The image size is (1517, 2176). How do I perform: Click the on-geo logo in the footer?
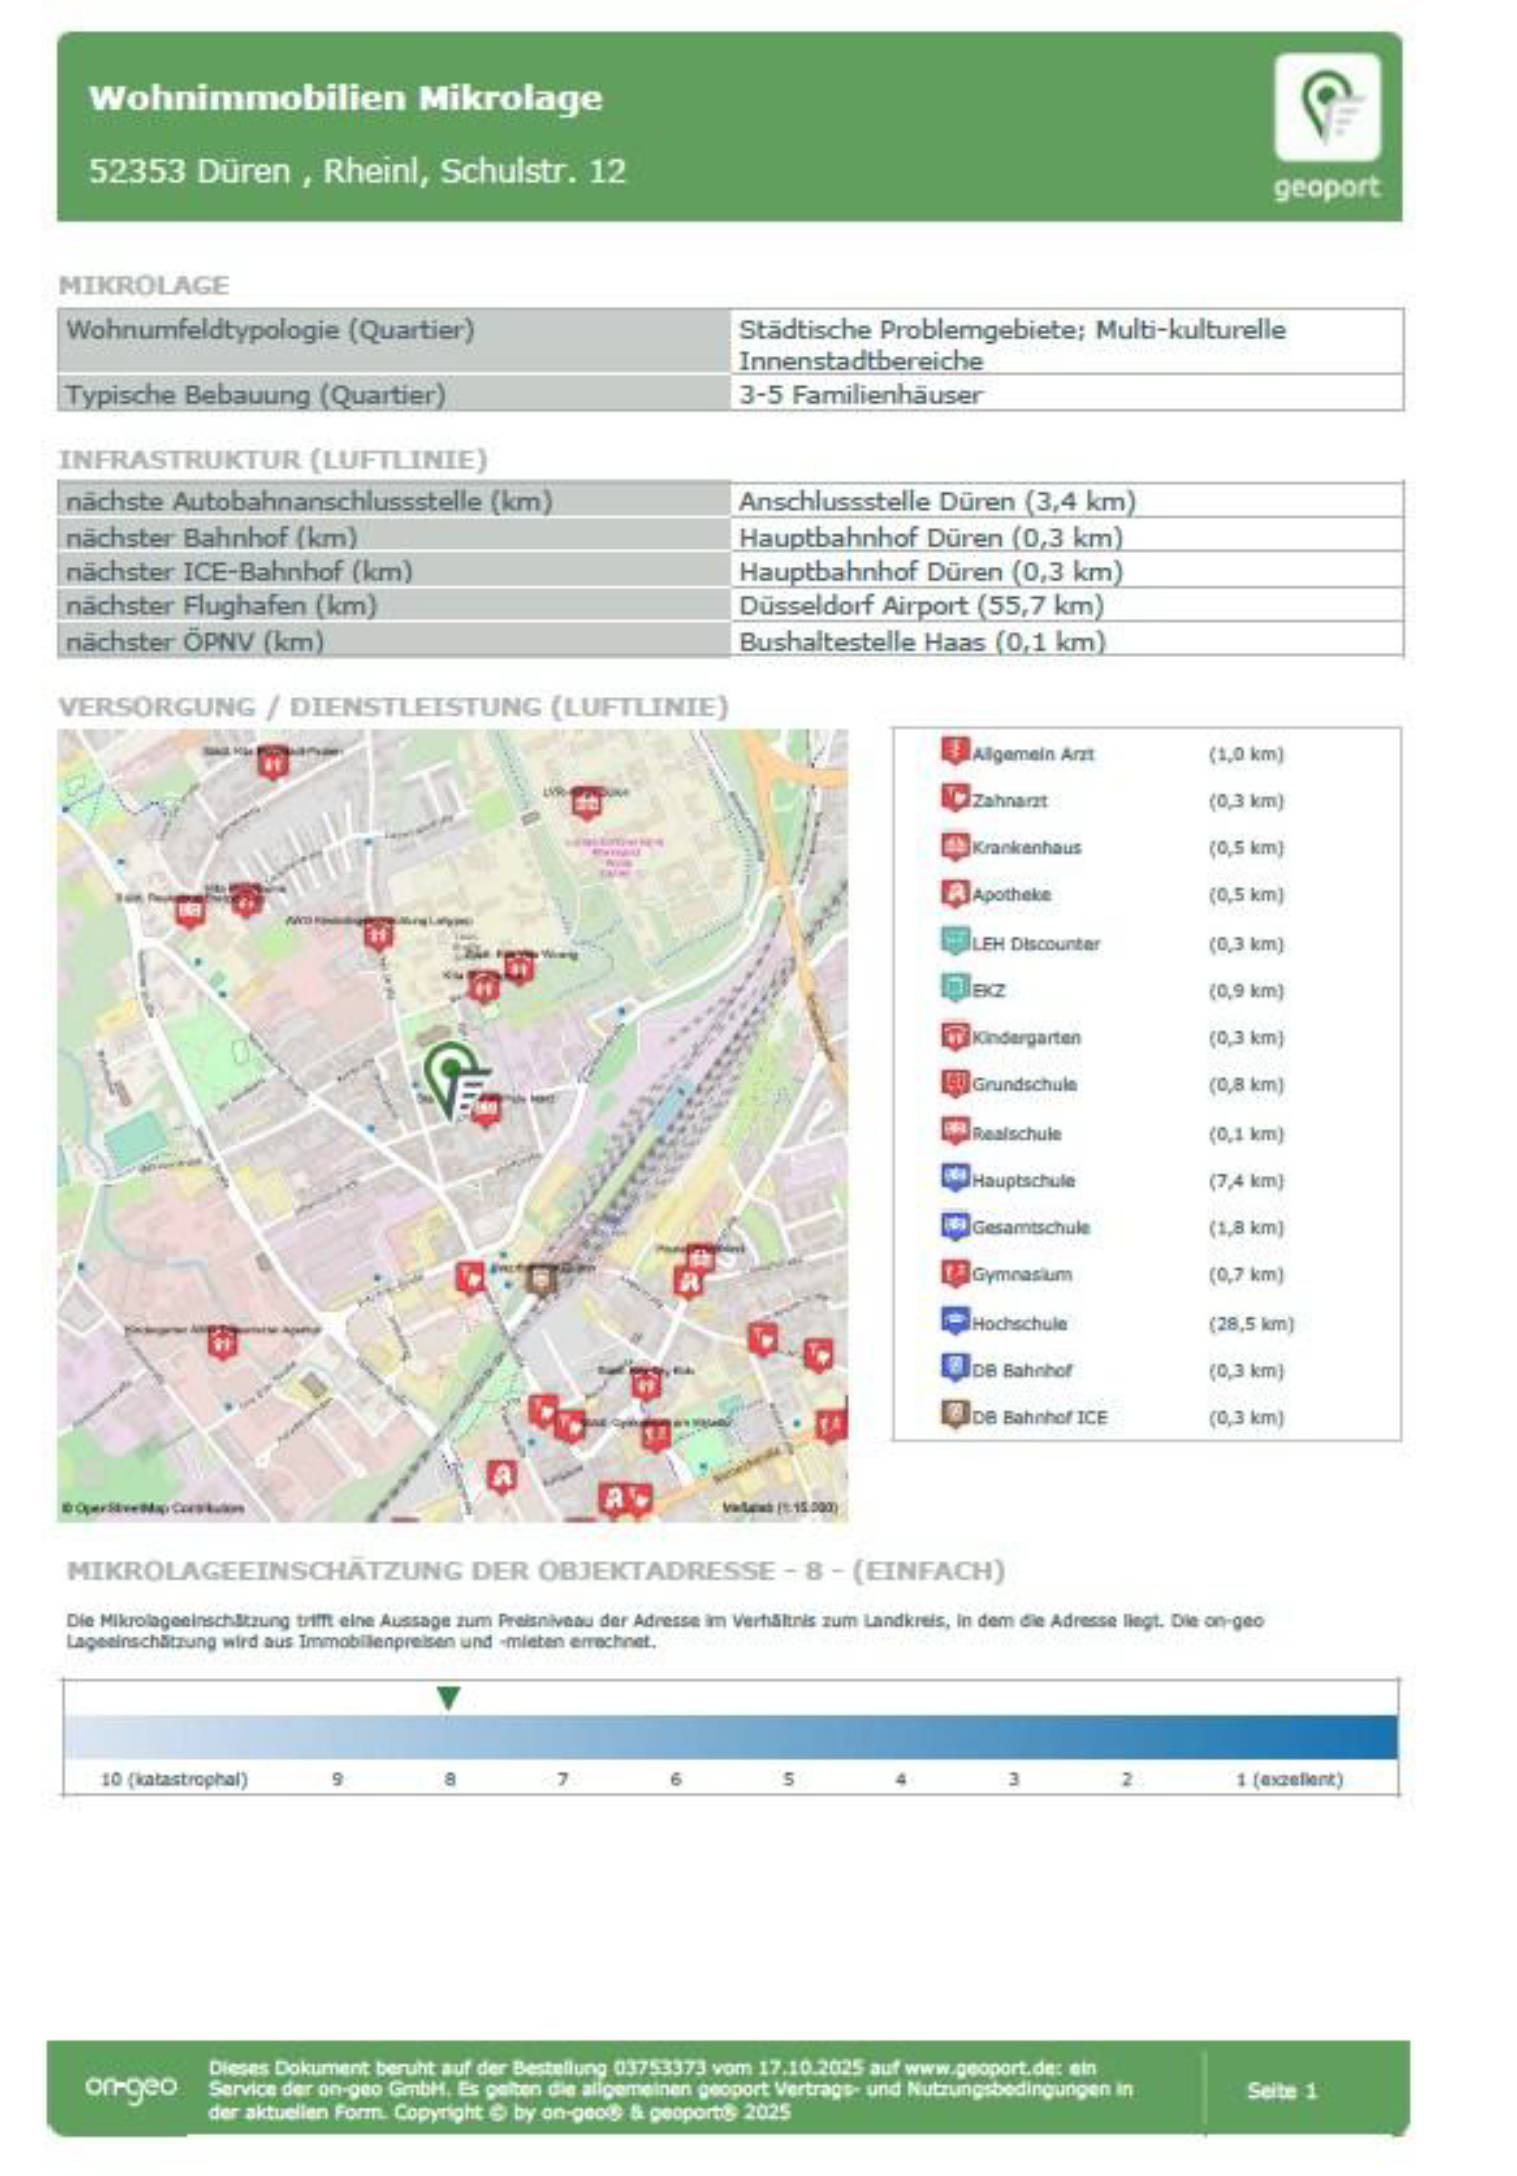coord(131,2087)
